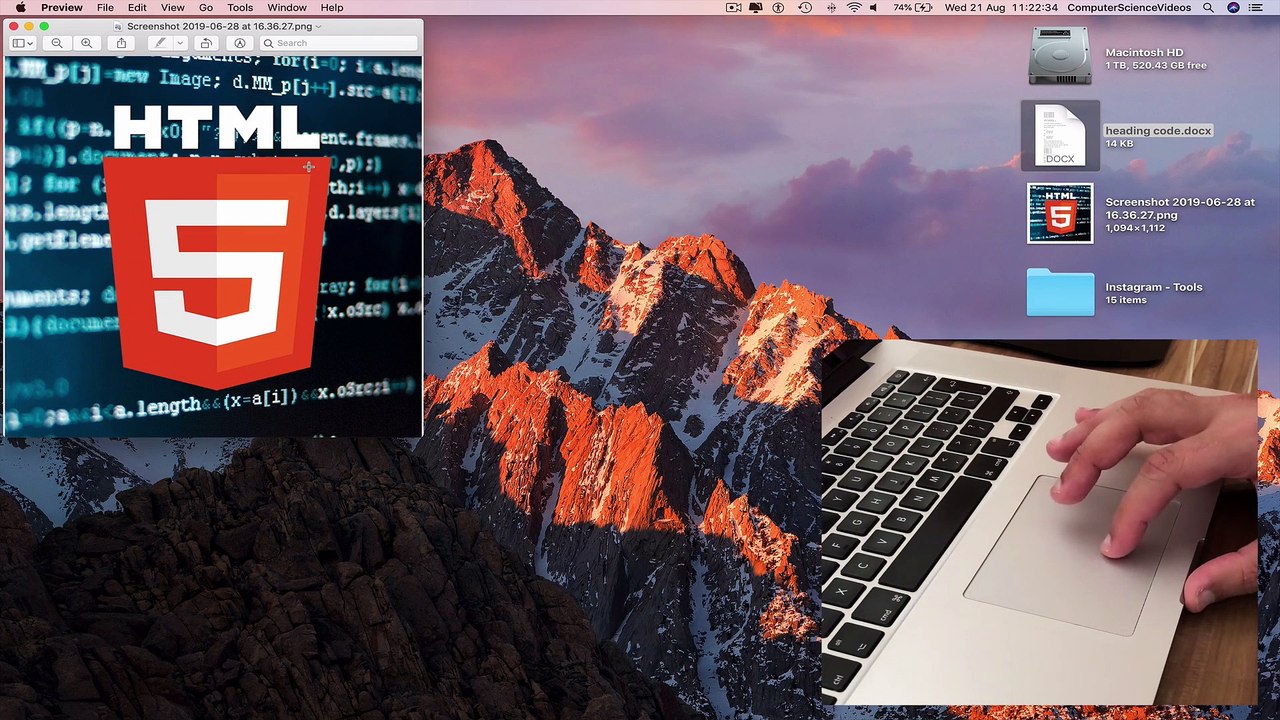Open the Preview application menu

pyautogui.click(x=62, y=8)
